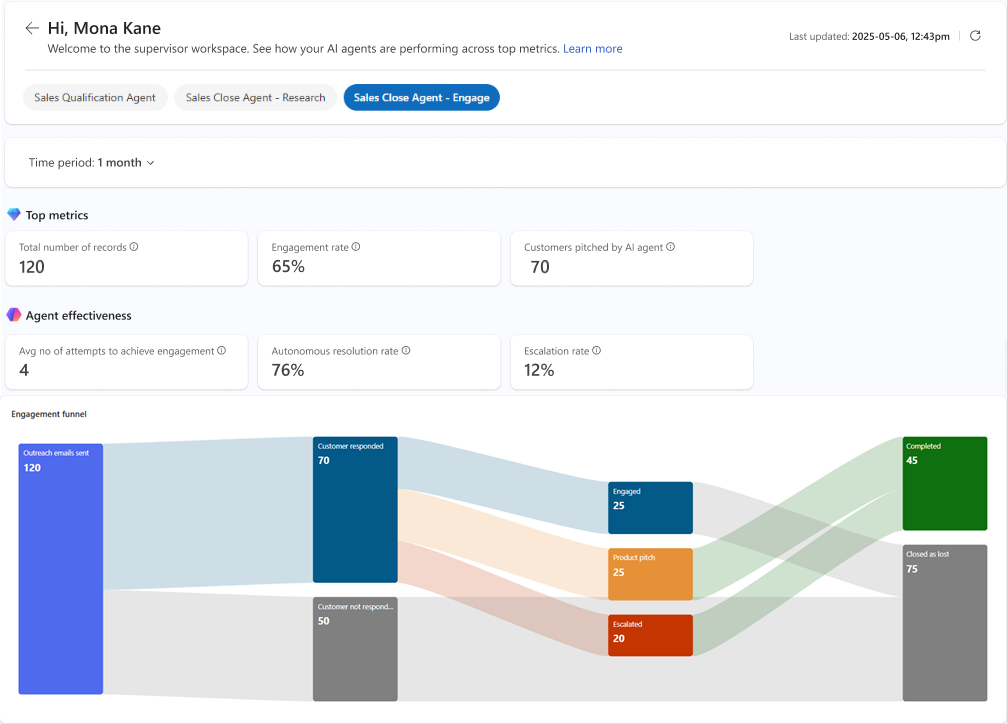Click the Escalation rate info icon
Screen dimensions: 1007x724
[x=596, y=350]
